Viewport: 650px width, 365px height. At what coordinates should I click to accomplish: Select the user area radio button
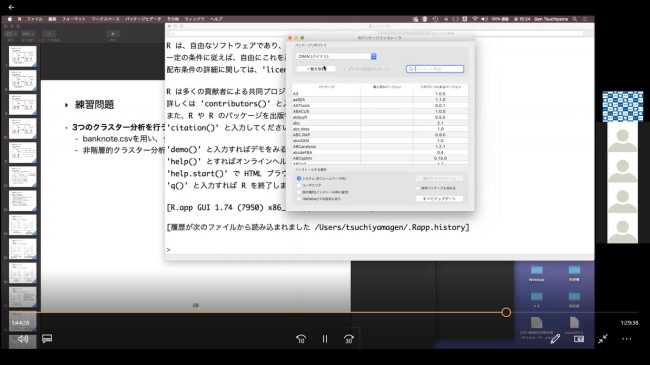click(x=299, y=185)
